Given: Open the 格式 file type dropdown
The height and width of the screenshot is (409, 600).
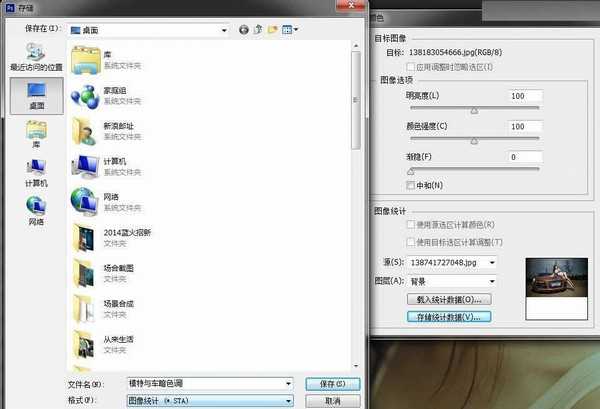Looking at the screenshot, I should pos(288,400).
